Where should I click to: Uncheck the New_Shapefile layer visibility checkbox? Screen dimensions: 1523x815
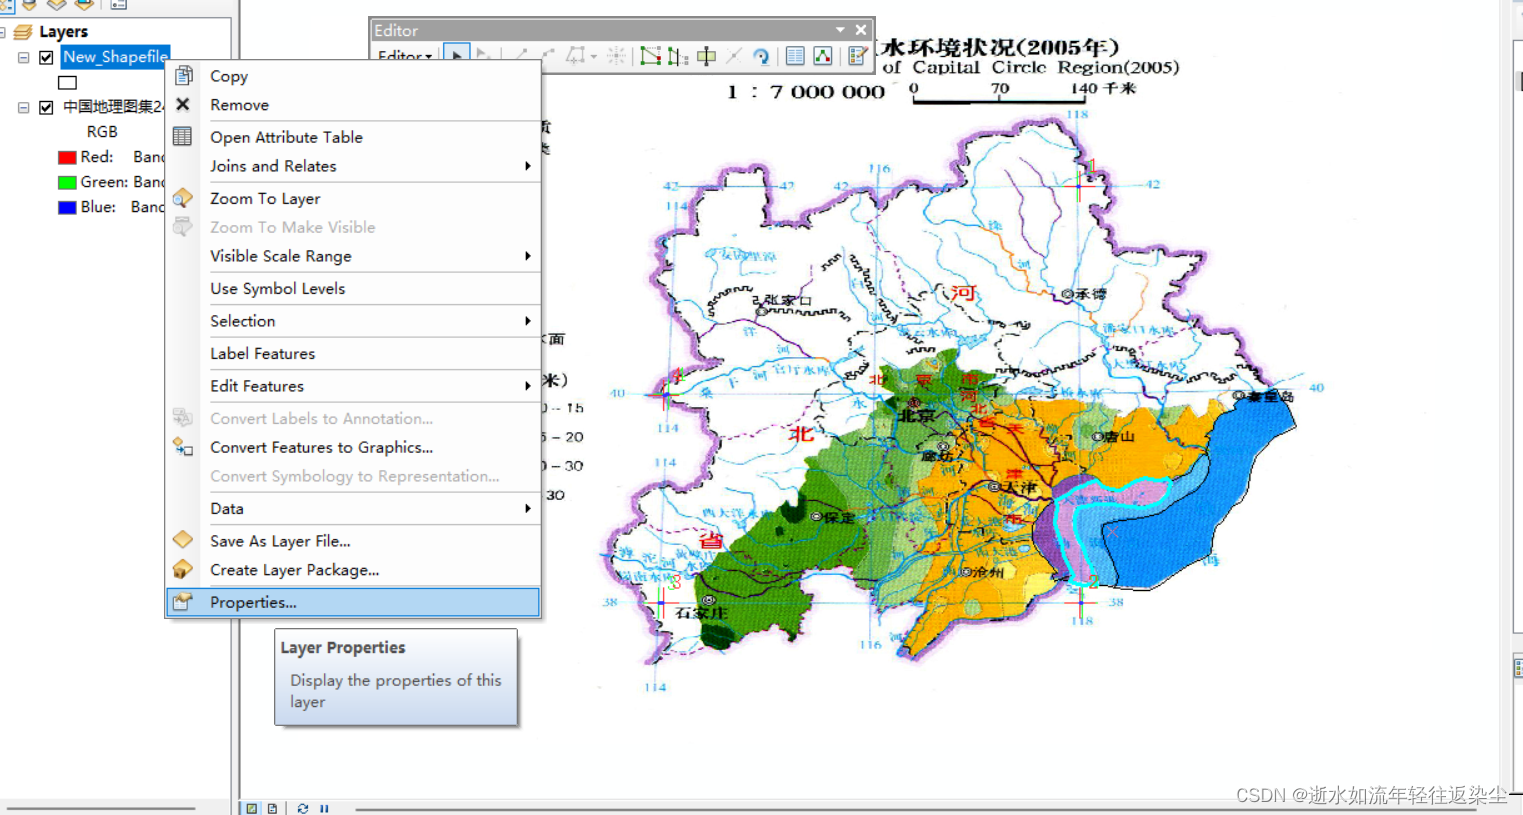[x=45, y=57]
